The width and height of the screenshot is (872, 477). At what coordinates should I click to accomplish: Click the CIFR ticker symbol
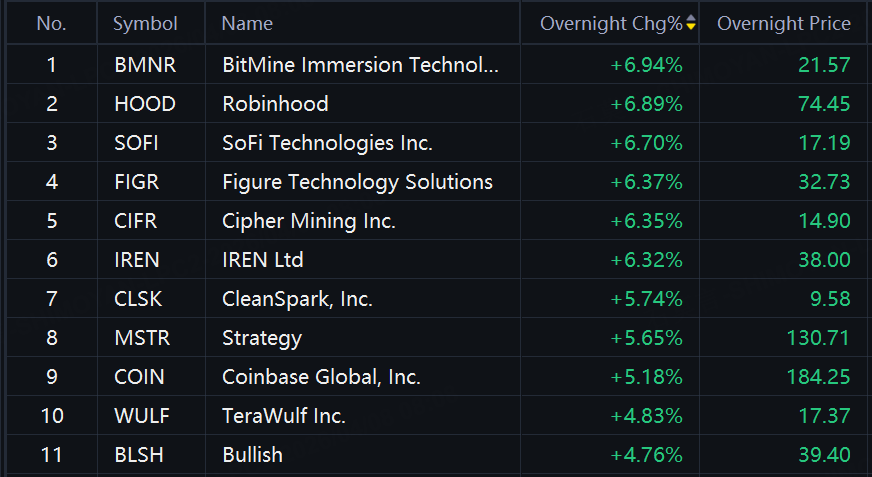pos(136,221)
